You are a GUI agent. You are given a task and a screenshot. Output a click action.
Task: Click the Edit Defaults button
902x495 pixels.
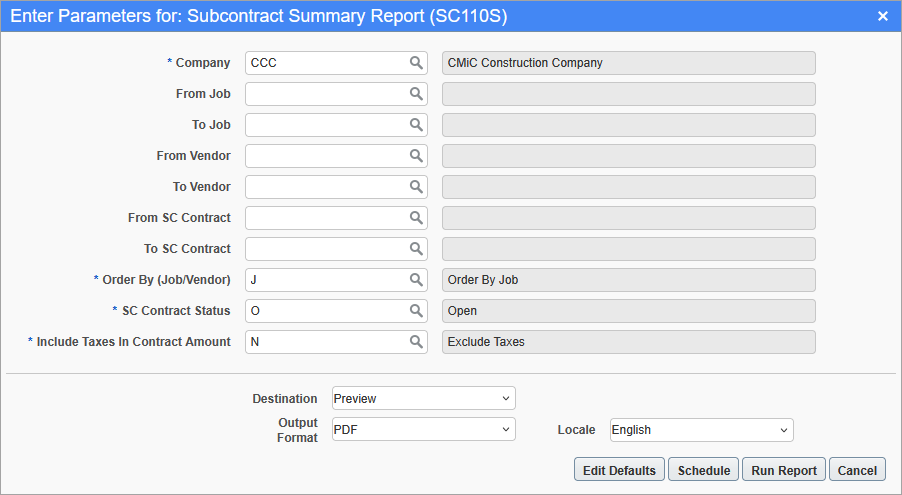[x=619, y=470]
